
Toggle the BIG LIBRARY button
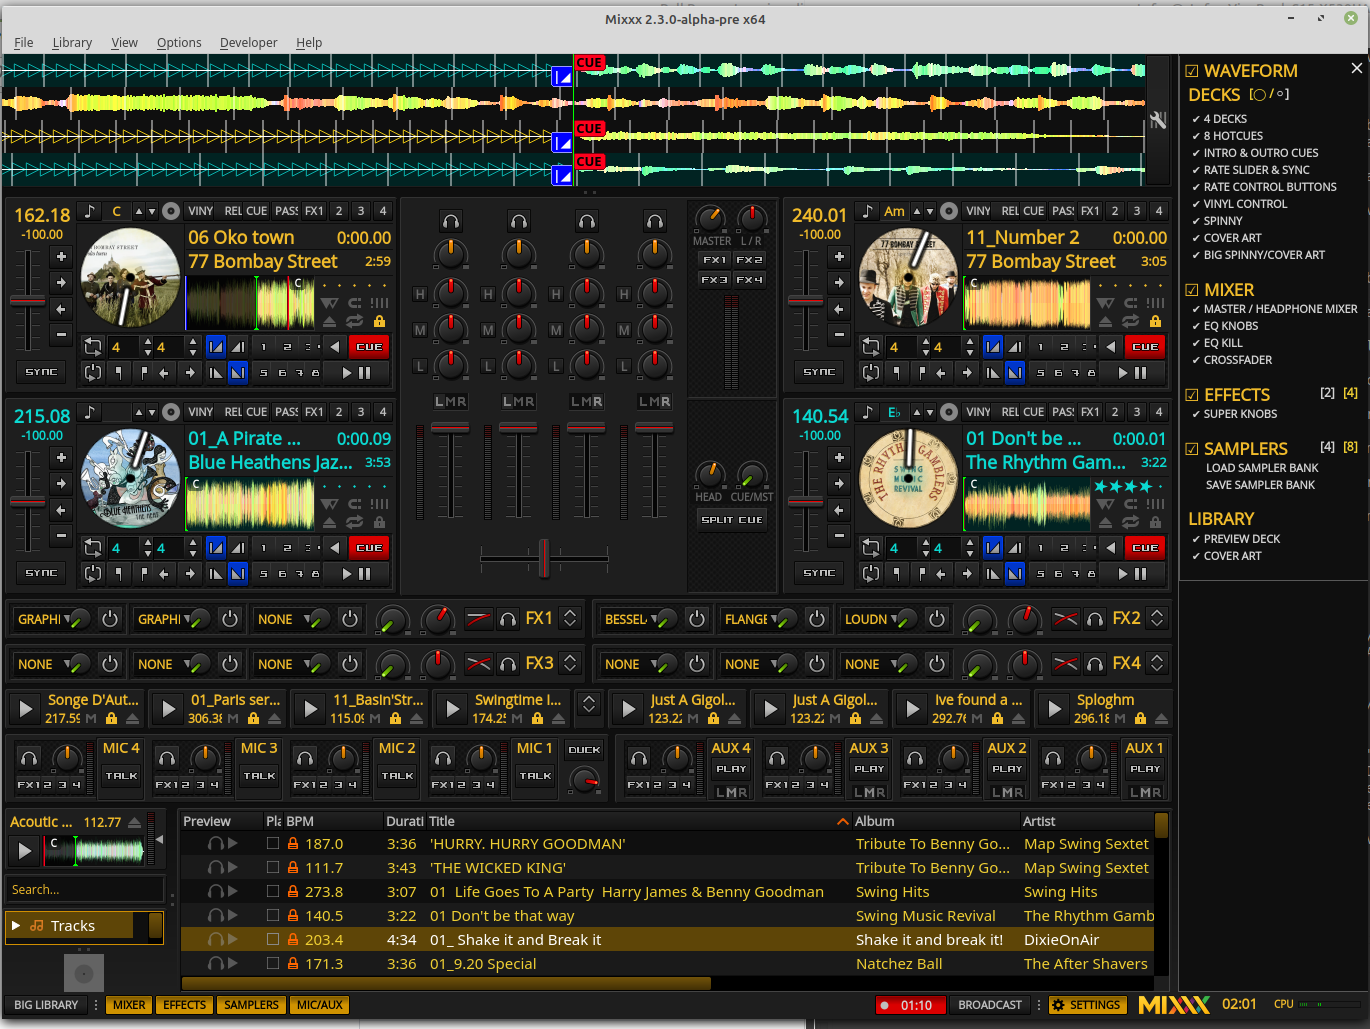pyautogui.click(x=46, y=1005)
